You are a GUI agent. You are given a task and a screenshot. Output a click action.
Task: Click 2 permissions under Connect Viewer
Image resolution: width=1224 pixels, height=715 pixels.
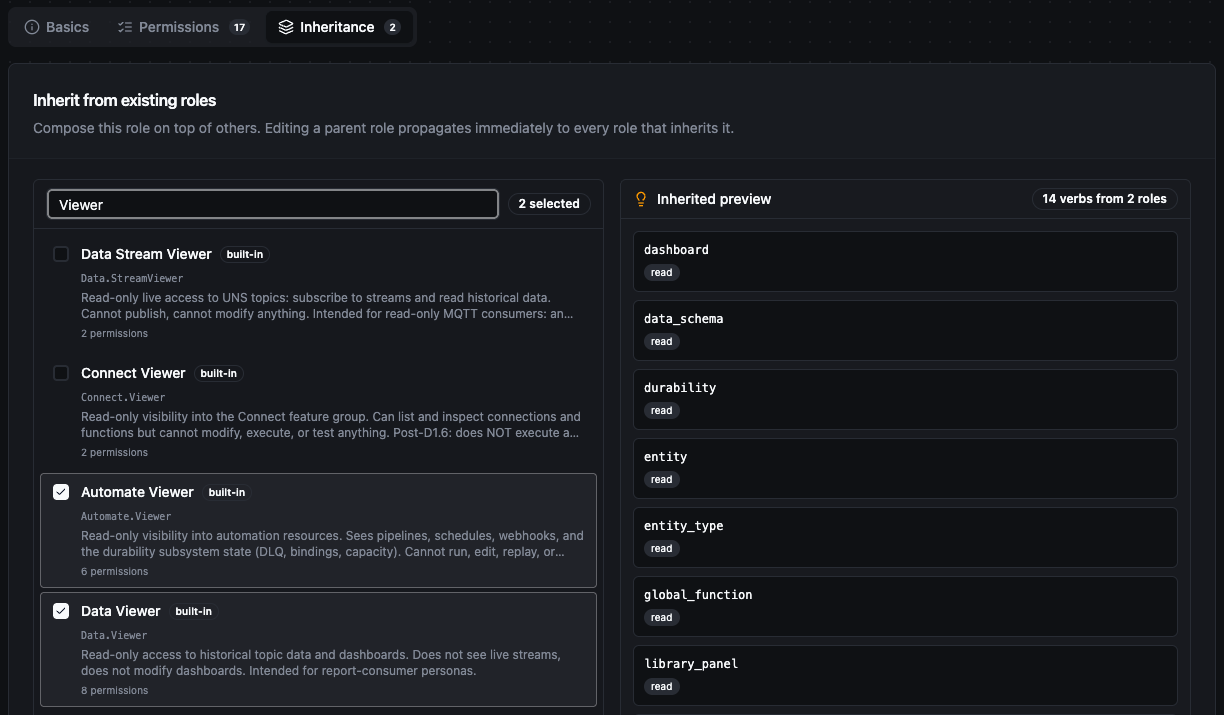point(114,453)
